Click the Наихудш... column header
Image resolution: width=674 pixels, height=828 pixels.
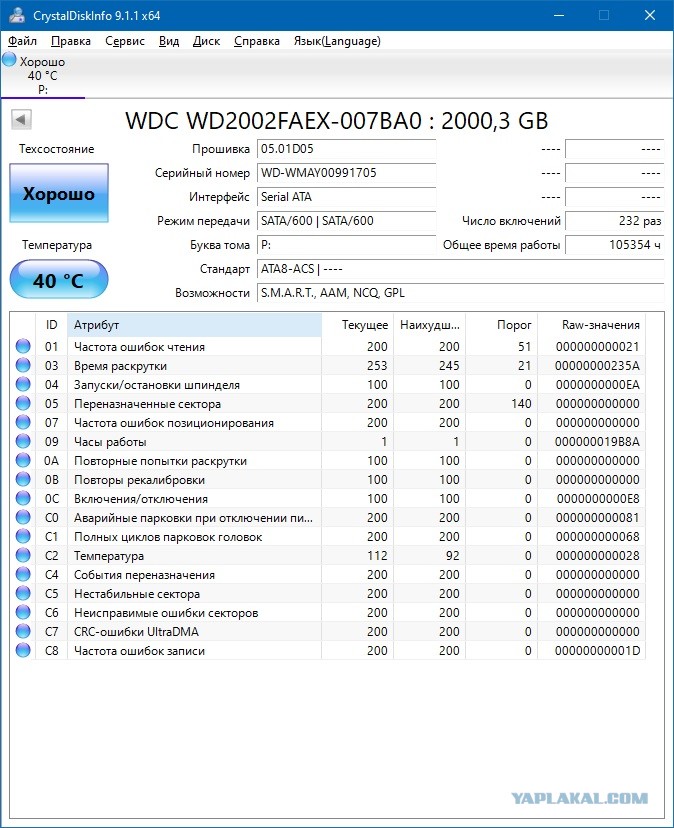tap(429, 325)
